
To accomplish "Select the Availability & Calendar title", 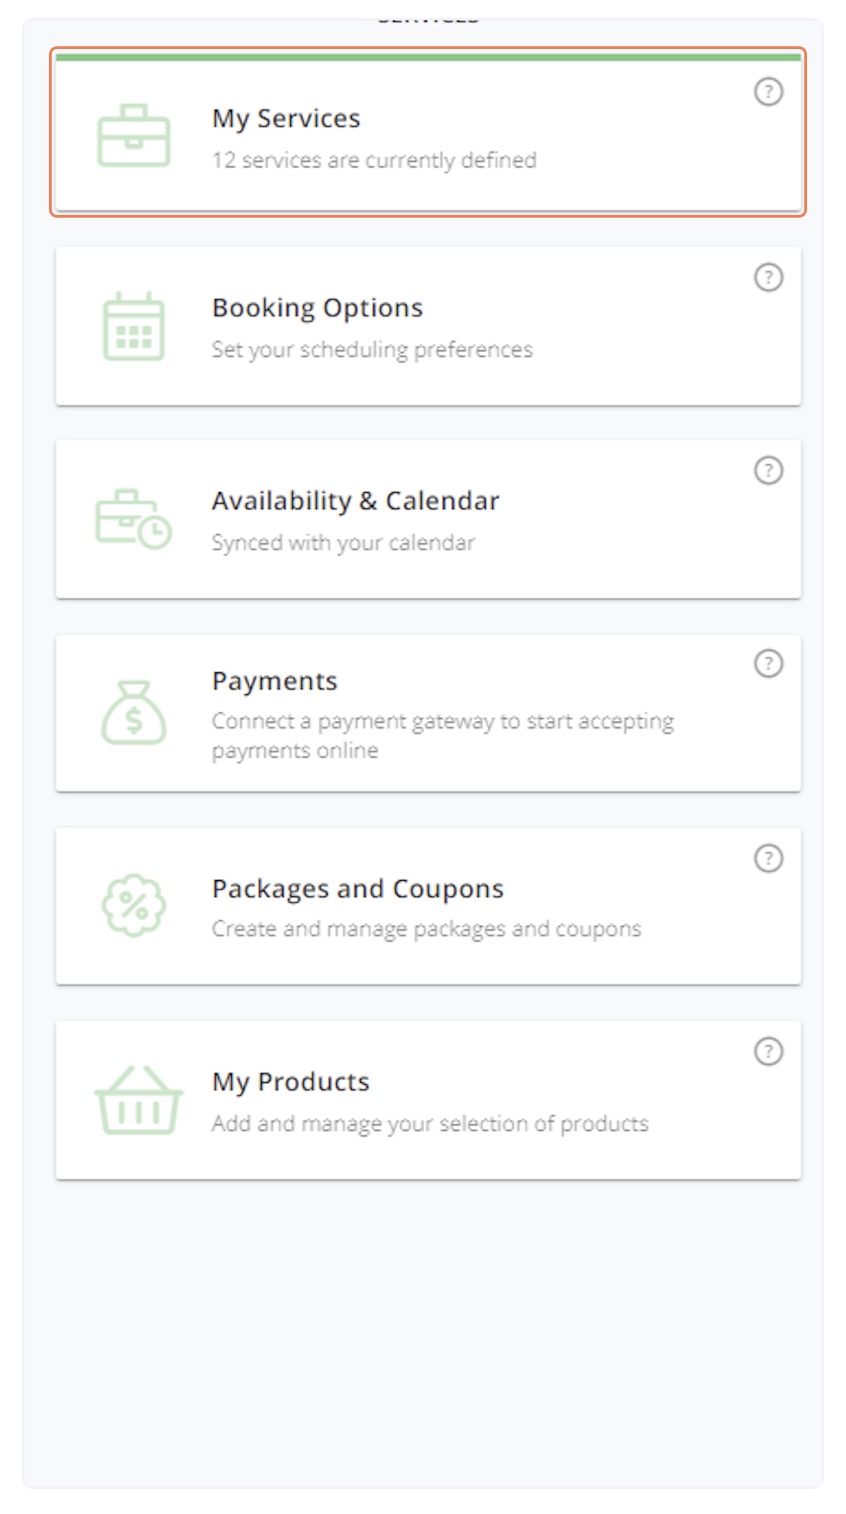I will tap(355, 501).
